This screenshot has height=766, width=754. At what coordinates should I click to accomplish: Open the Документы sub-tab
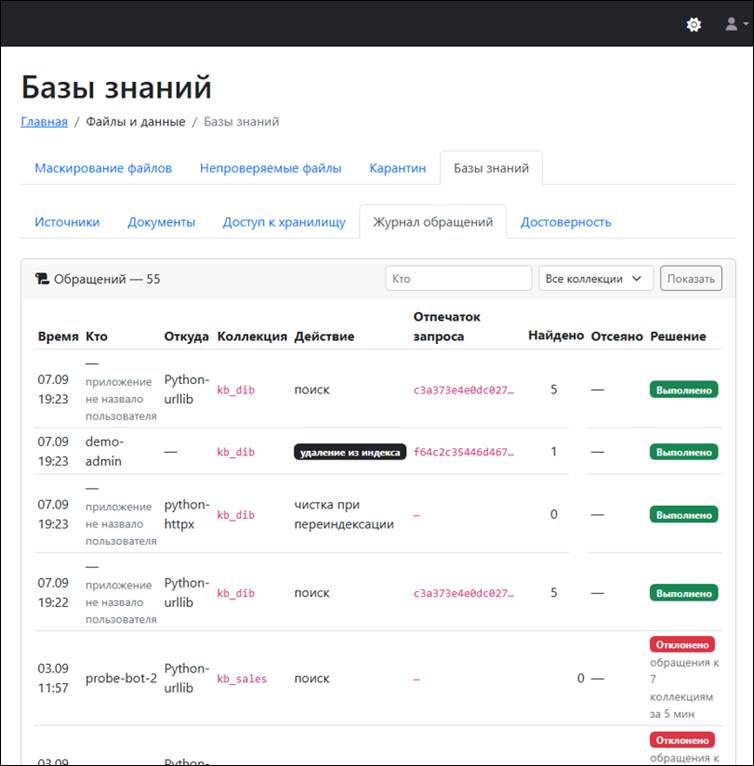[161, 222]
